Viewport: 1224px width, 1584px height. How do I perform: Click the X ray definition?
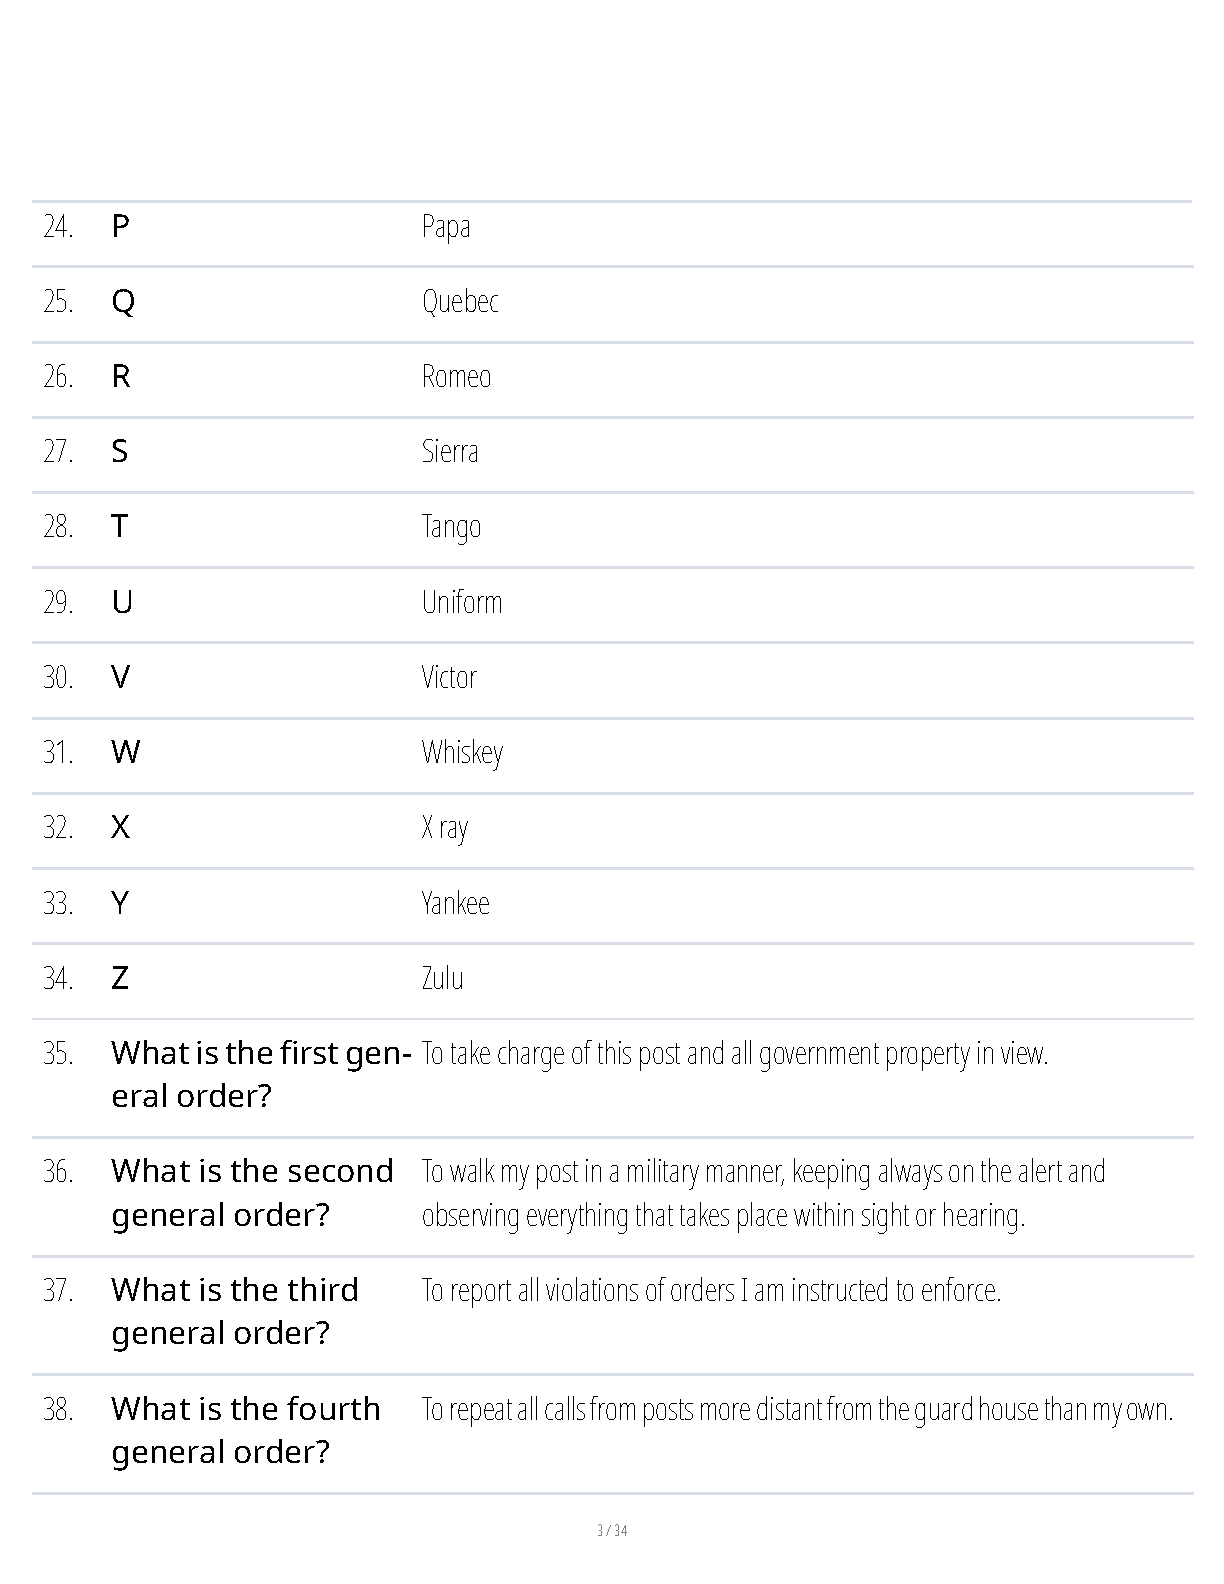444,828
